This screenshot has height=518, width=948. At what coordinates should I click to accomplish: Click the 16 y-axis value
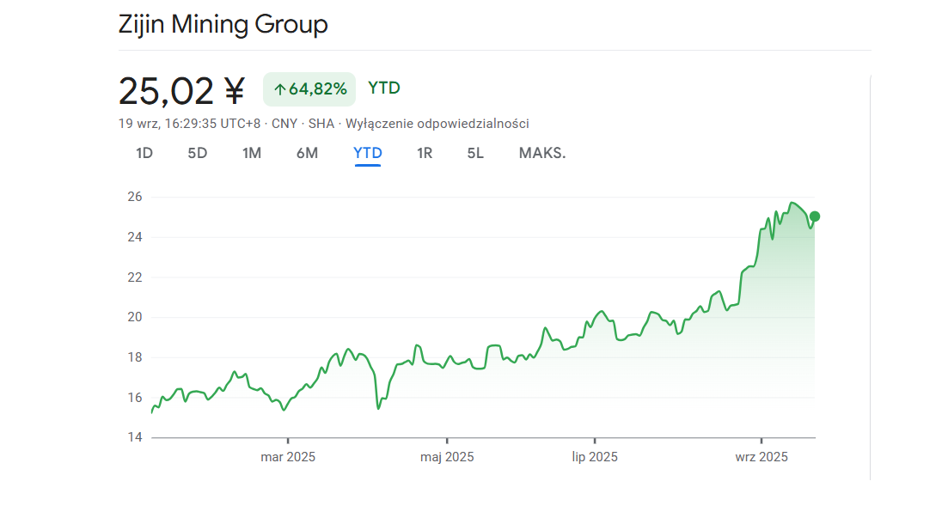tap(135, 397)
